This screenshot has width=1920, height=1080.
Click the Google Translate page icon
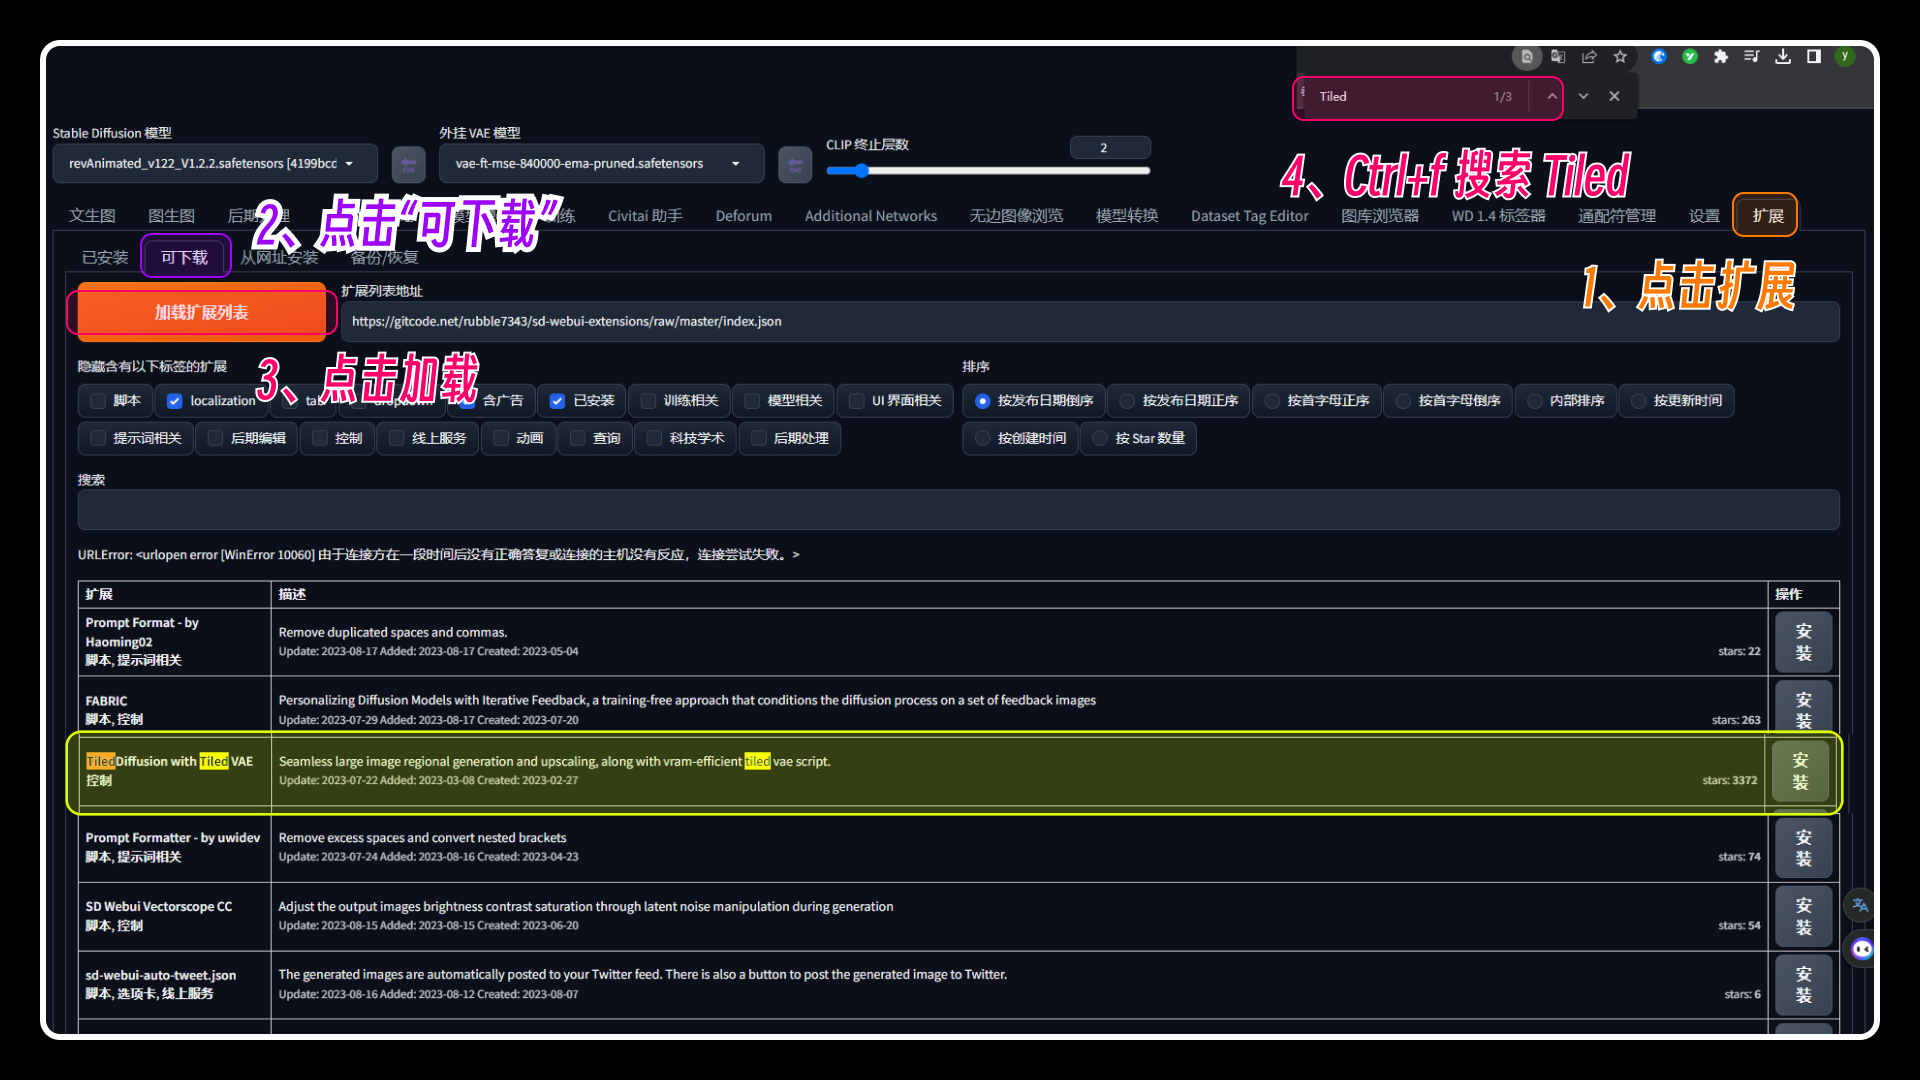click(1558, 57)
